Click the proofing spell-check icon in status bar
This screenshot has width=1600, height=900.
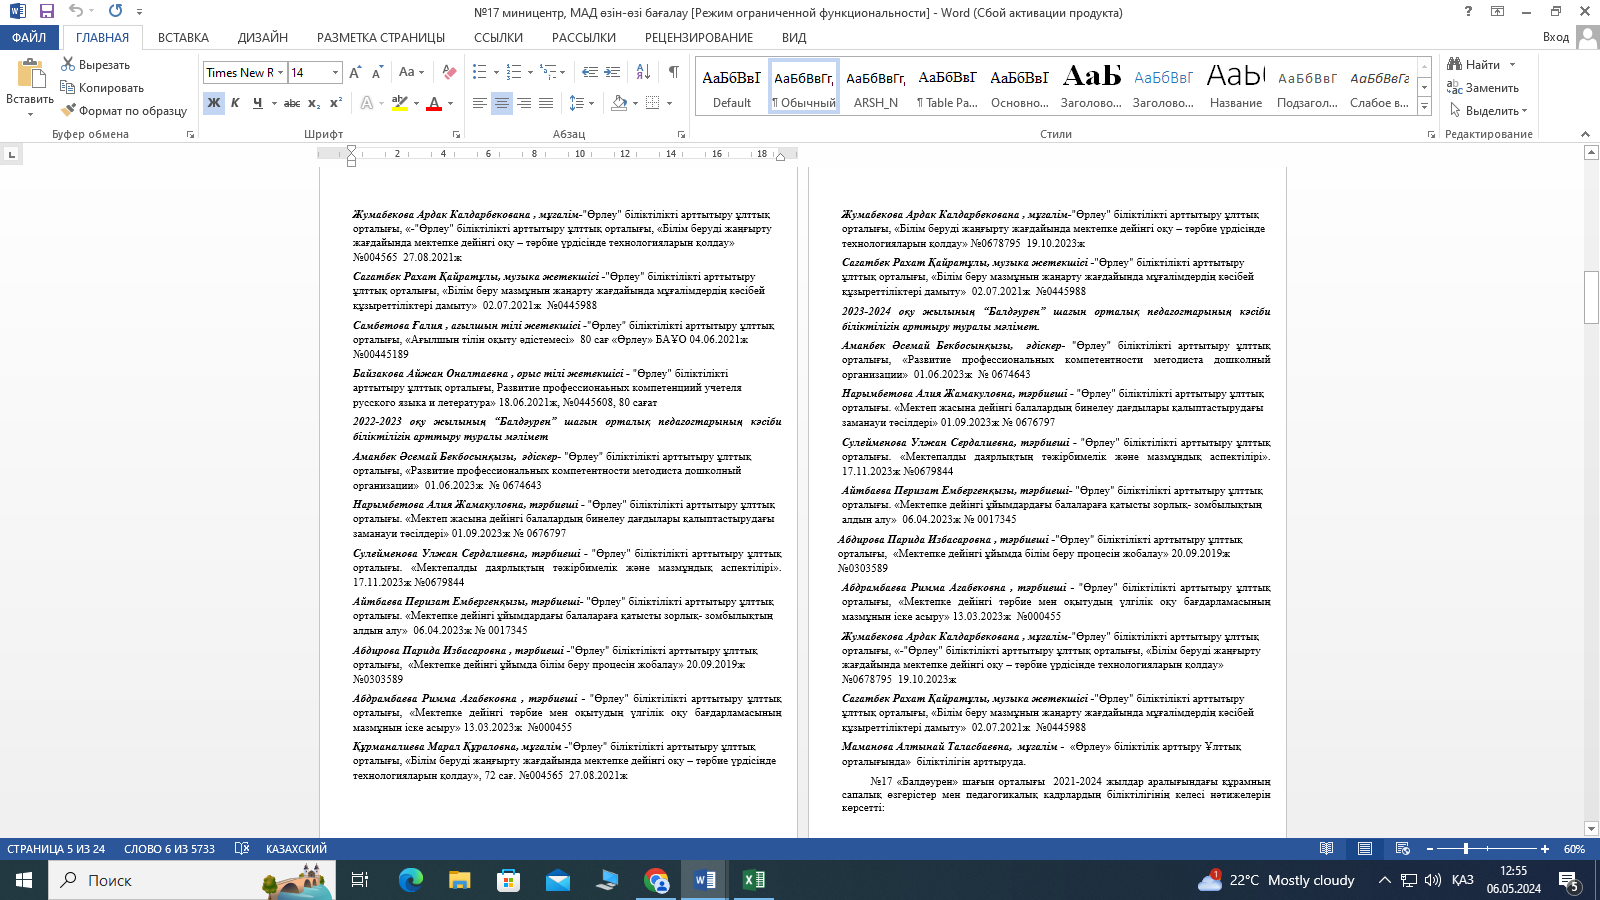pyautogui.click(x=242, y=849)
